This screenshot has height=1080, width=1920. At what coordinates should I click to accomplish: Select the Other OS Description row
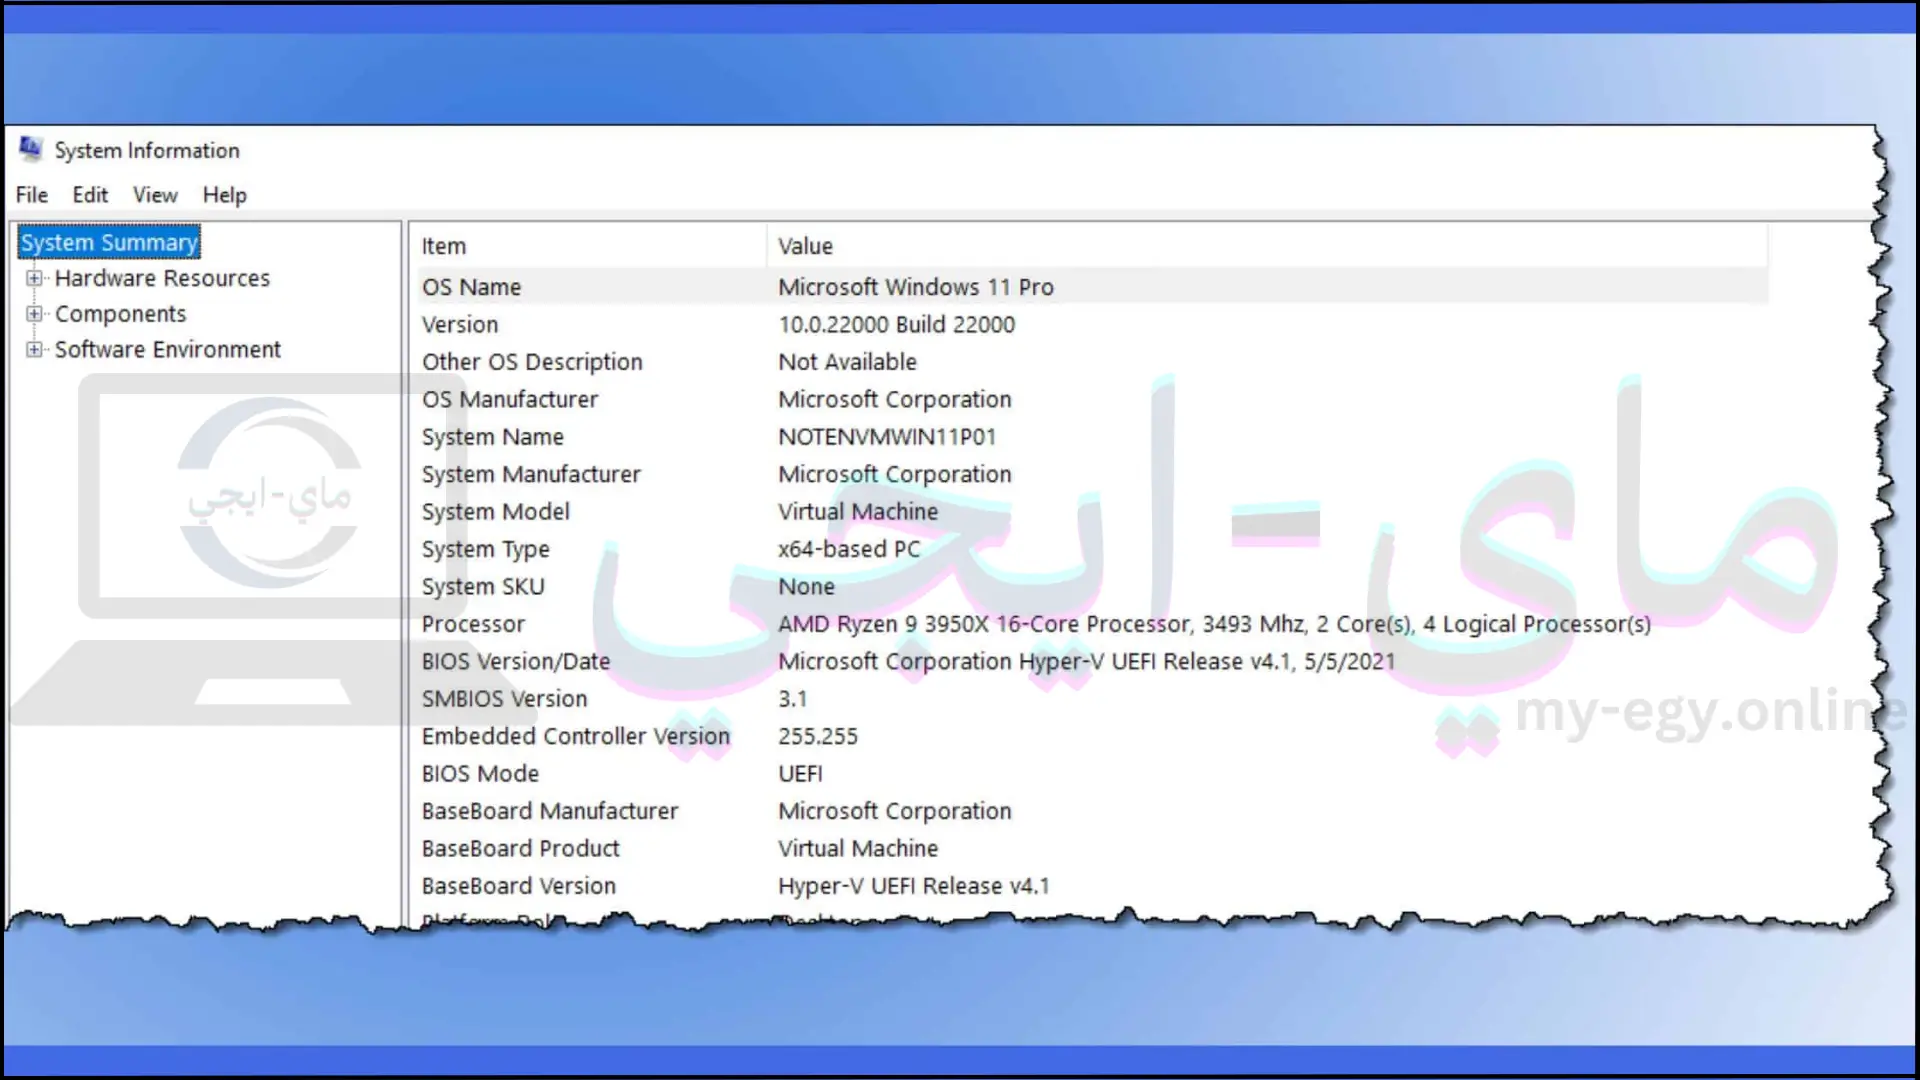tap(1093, 362)
